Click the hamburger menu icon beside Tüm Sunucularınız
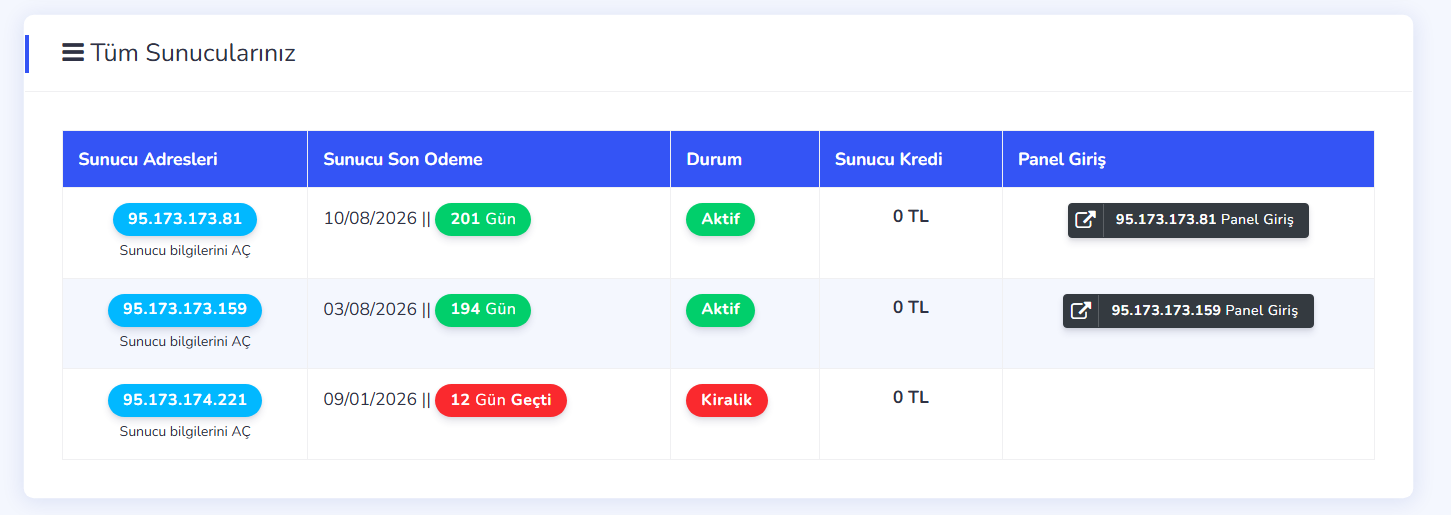 coord(73,53)
